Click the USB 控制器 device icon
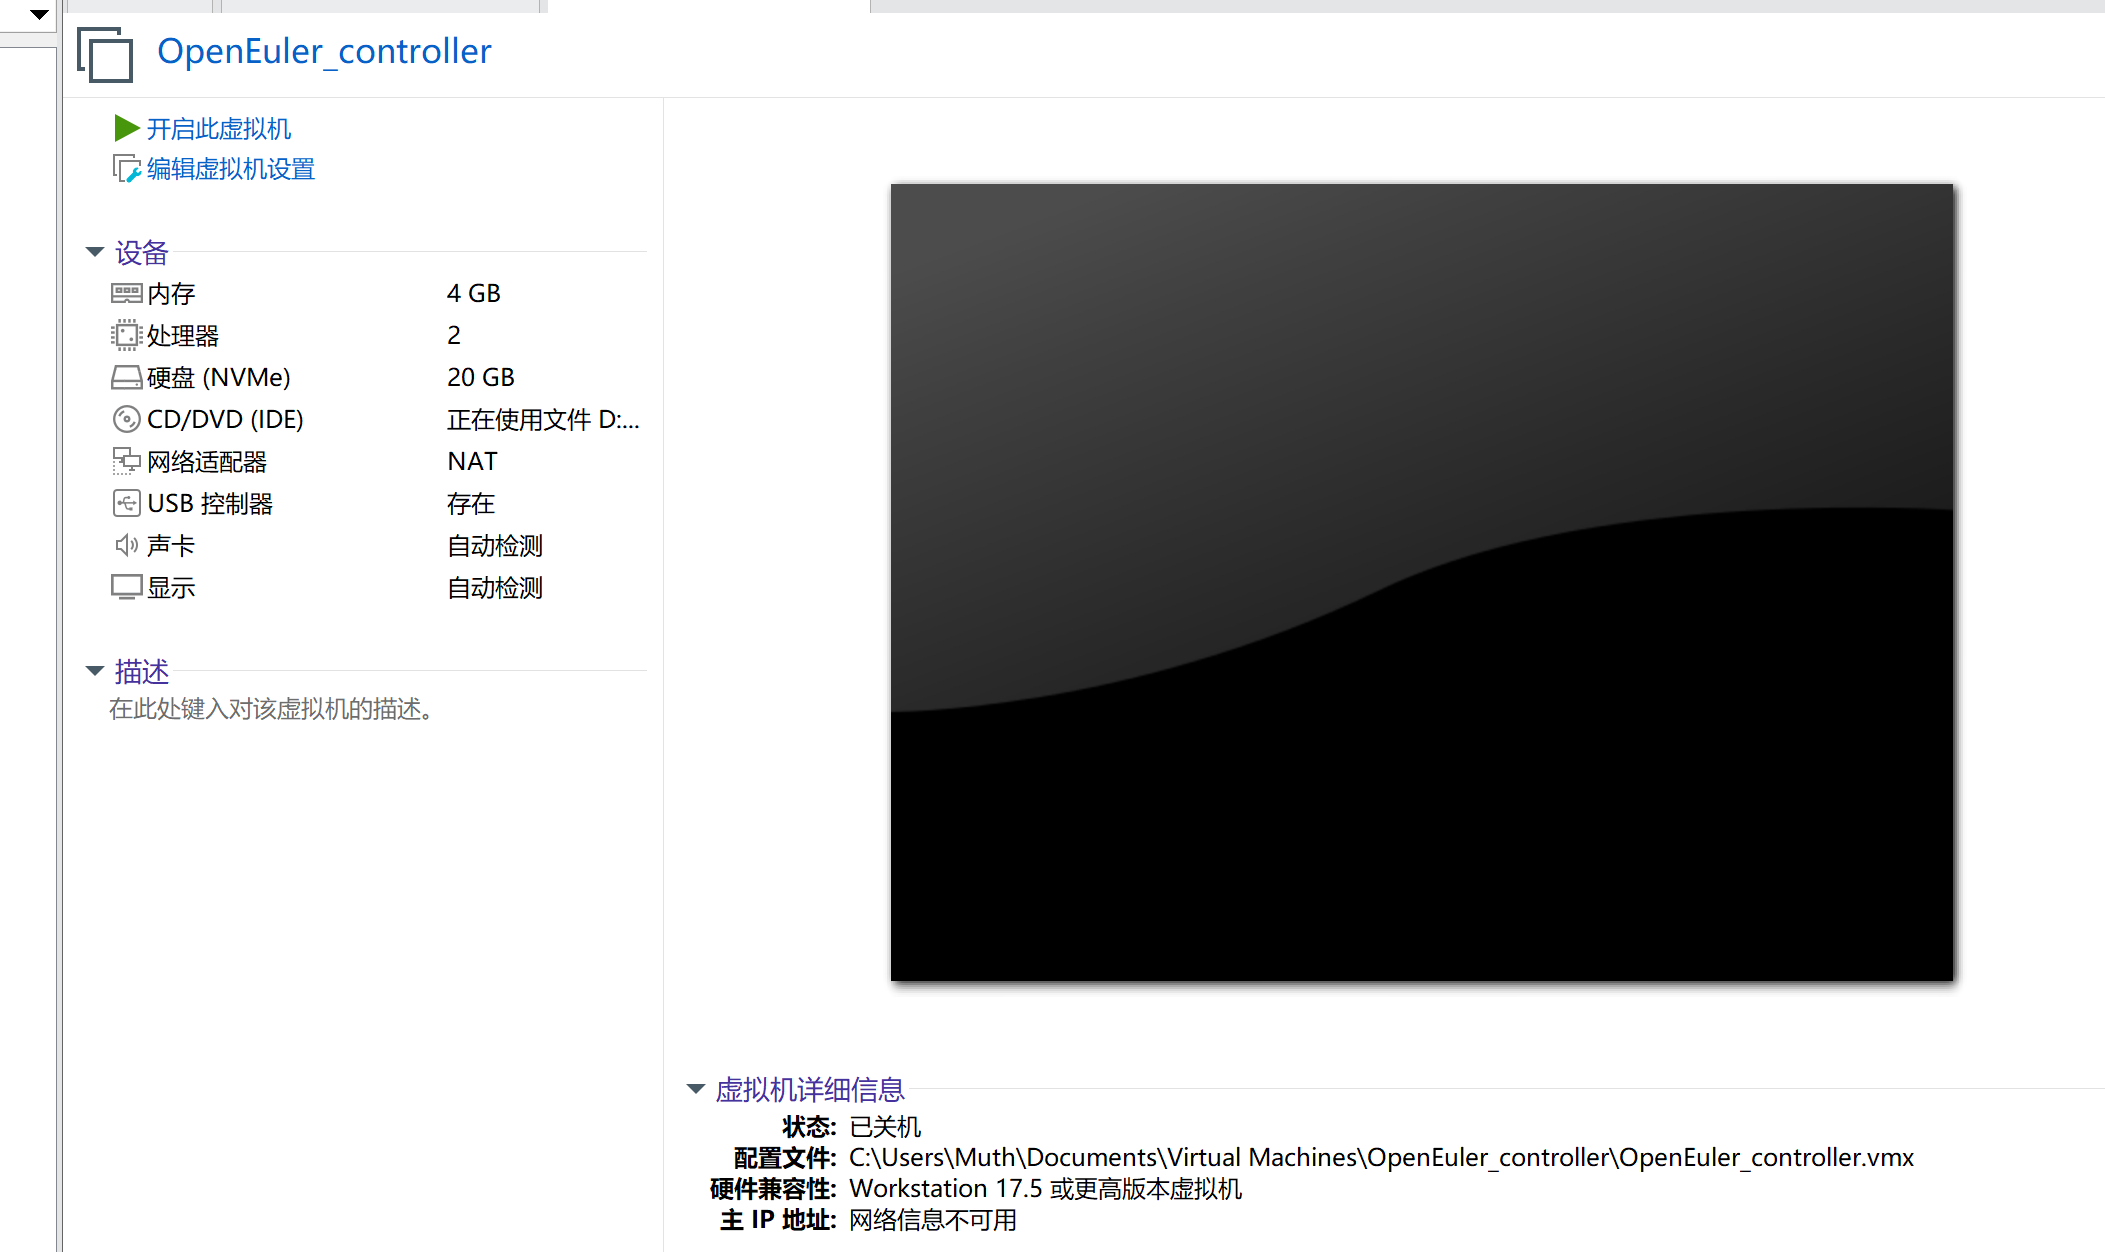Screen dimensions: 2105x1252 tap(126, 503)
